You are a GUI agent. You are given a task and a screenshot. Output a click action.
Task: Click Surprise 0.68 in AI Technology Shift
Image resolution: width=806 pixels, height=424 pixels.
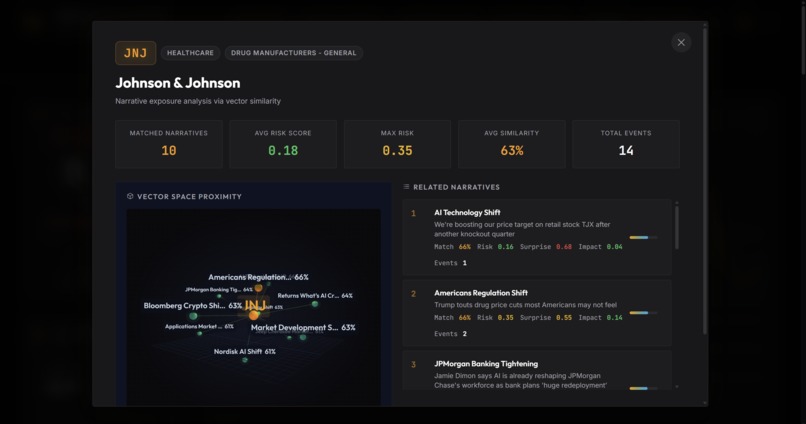(546, 247)
